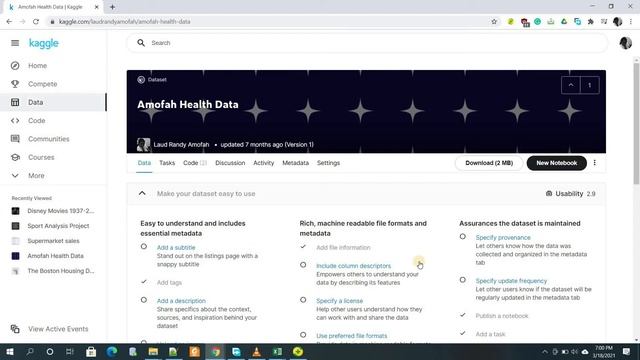Switch to the Activity tab
The height and width of the screenshot is (360, 640).
click(264, 163)
